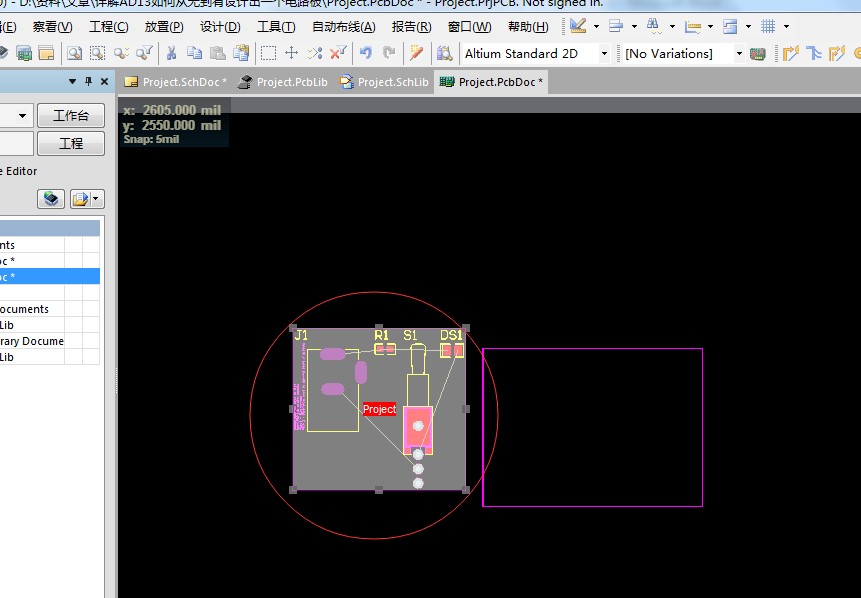
Task: Select the red Project label on the PCB
Action: coord(378,409)
